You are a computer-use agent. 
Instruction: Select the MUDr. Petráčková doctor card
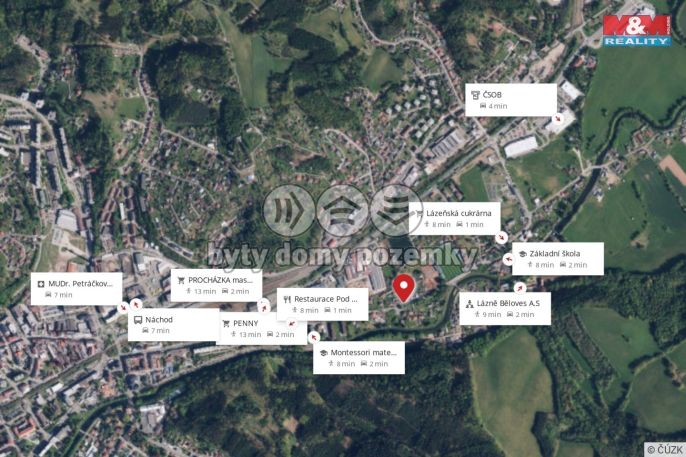[x=77, y=289]
